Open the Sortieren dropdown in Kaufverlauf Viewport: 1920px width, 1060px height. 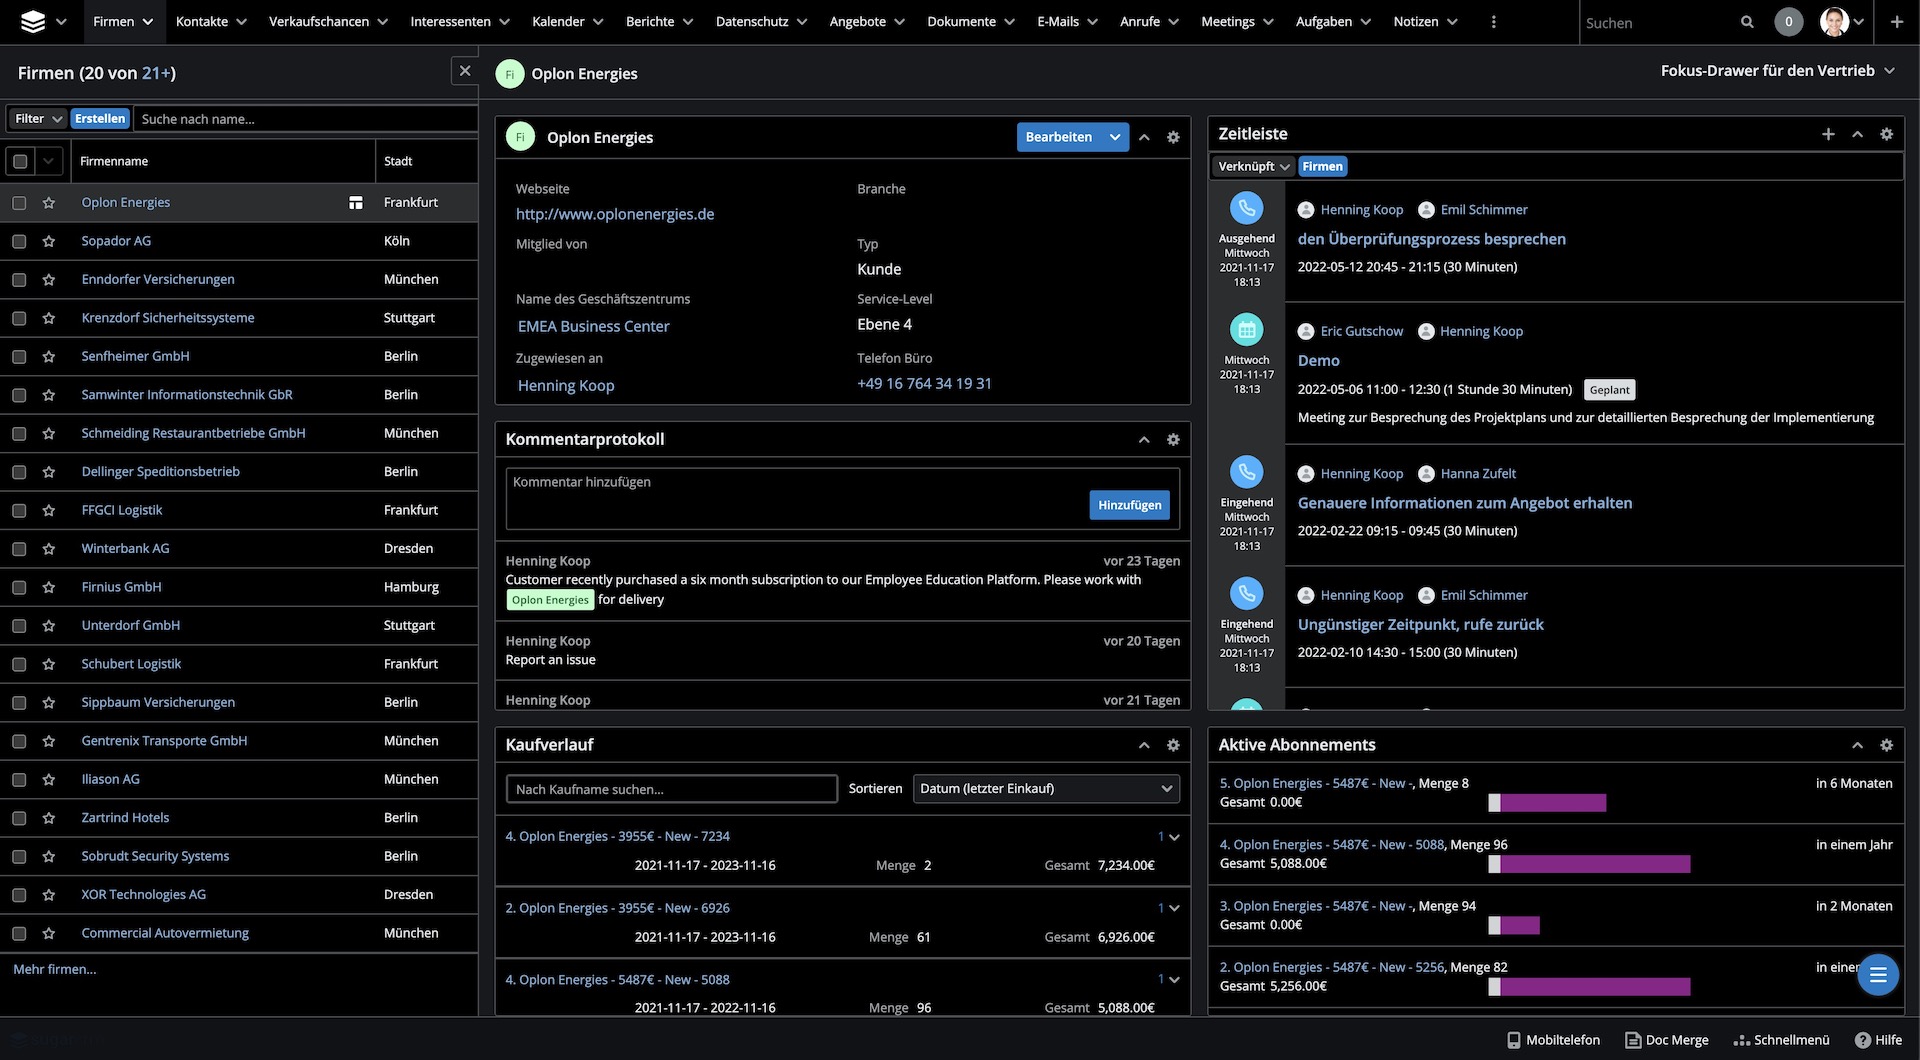1045,789
